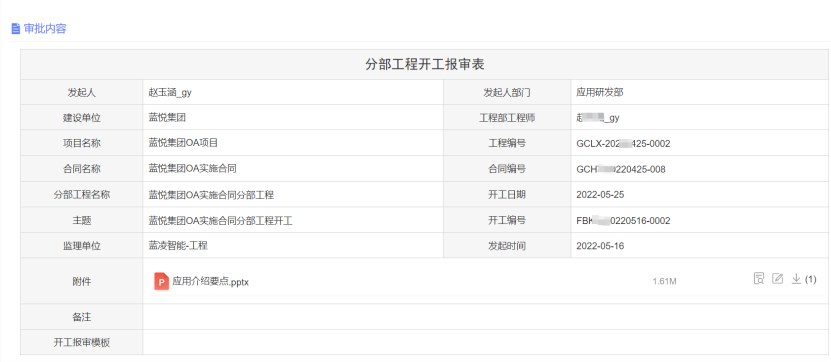Click the document icon beside 审批内容

16,29
